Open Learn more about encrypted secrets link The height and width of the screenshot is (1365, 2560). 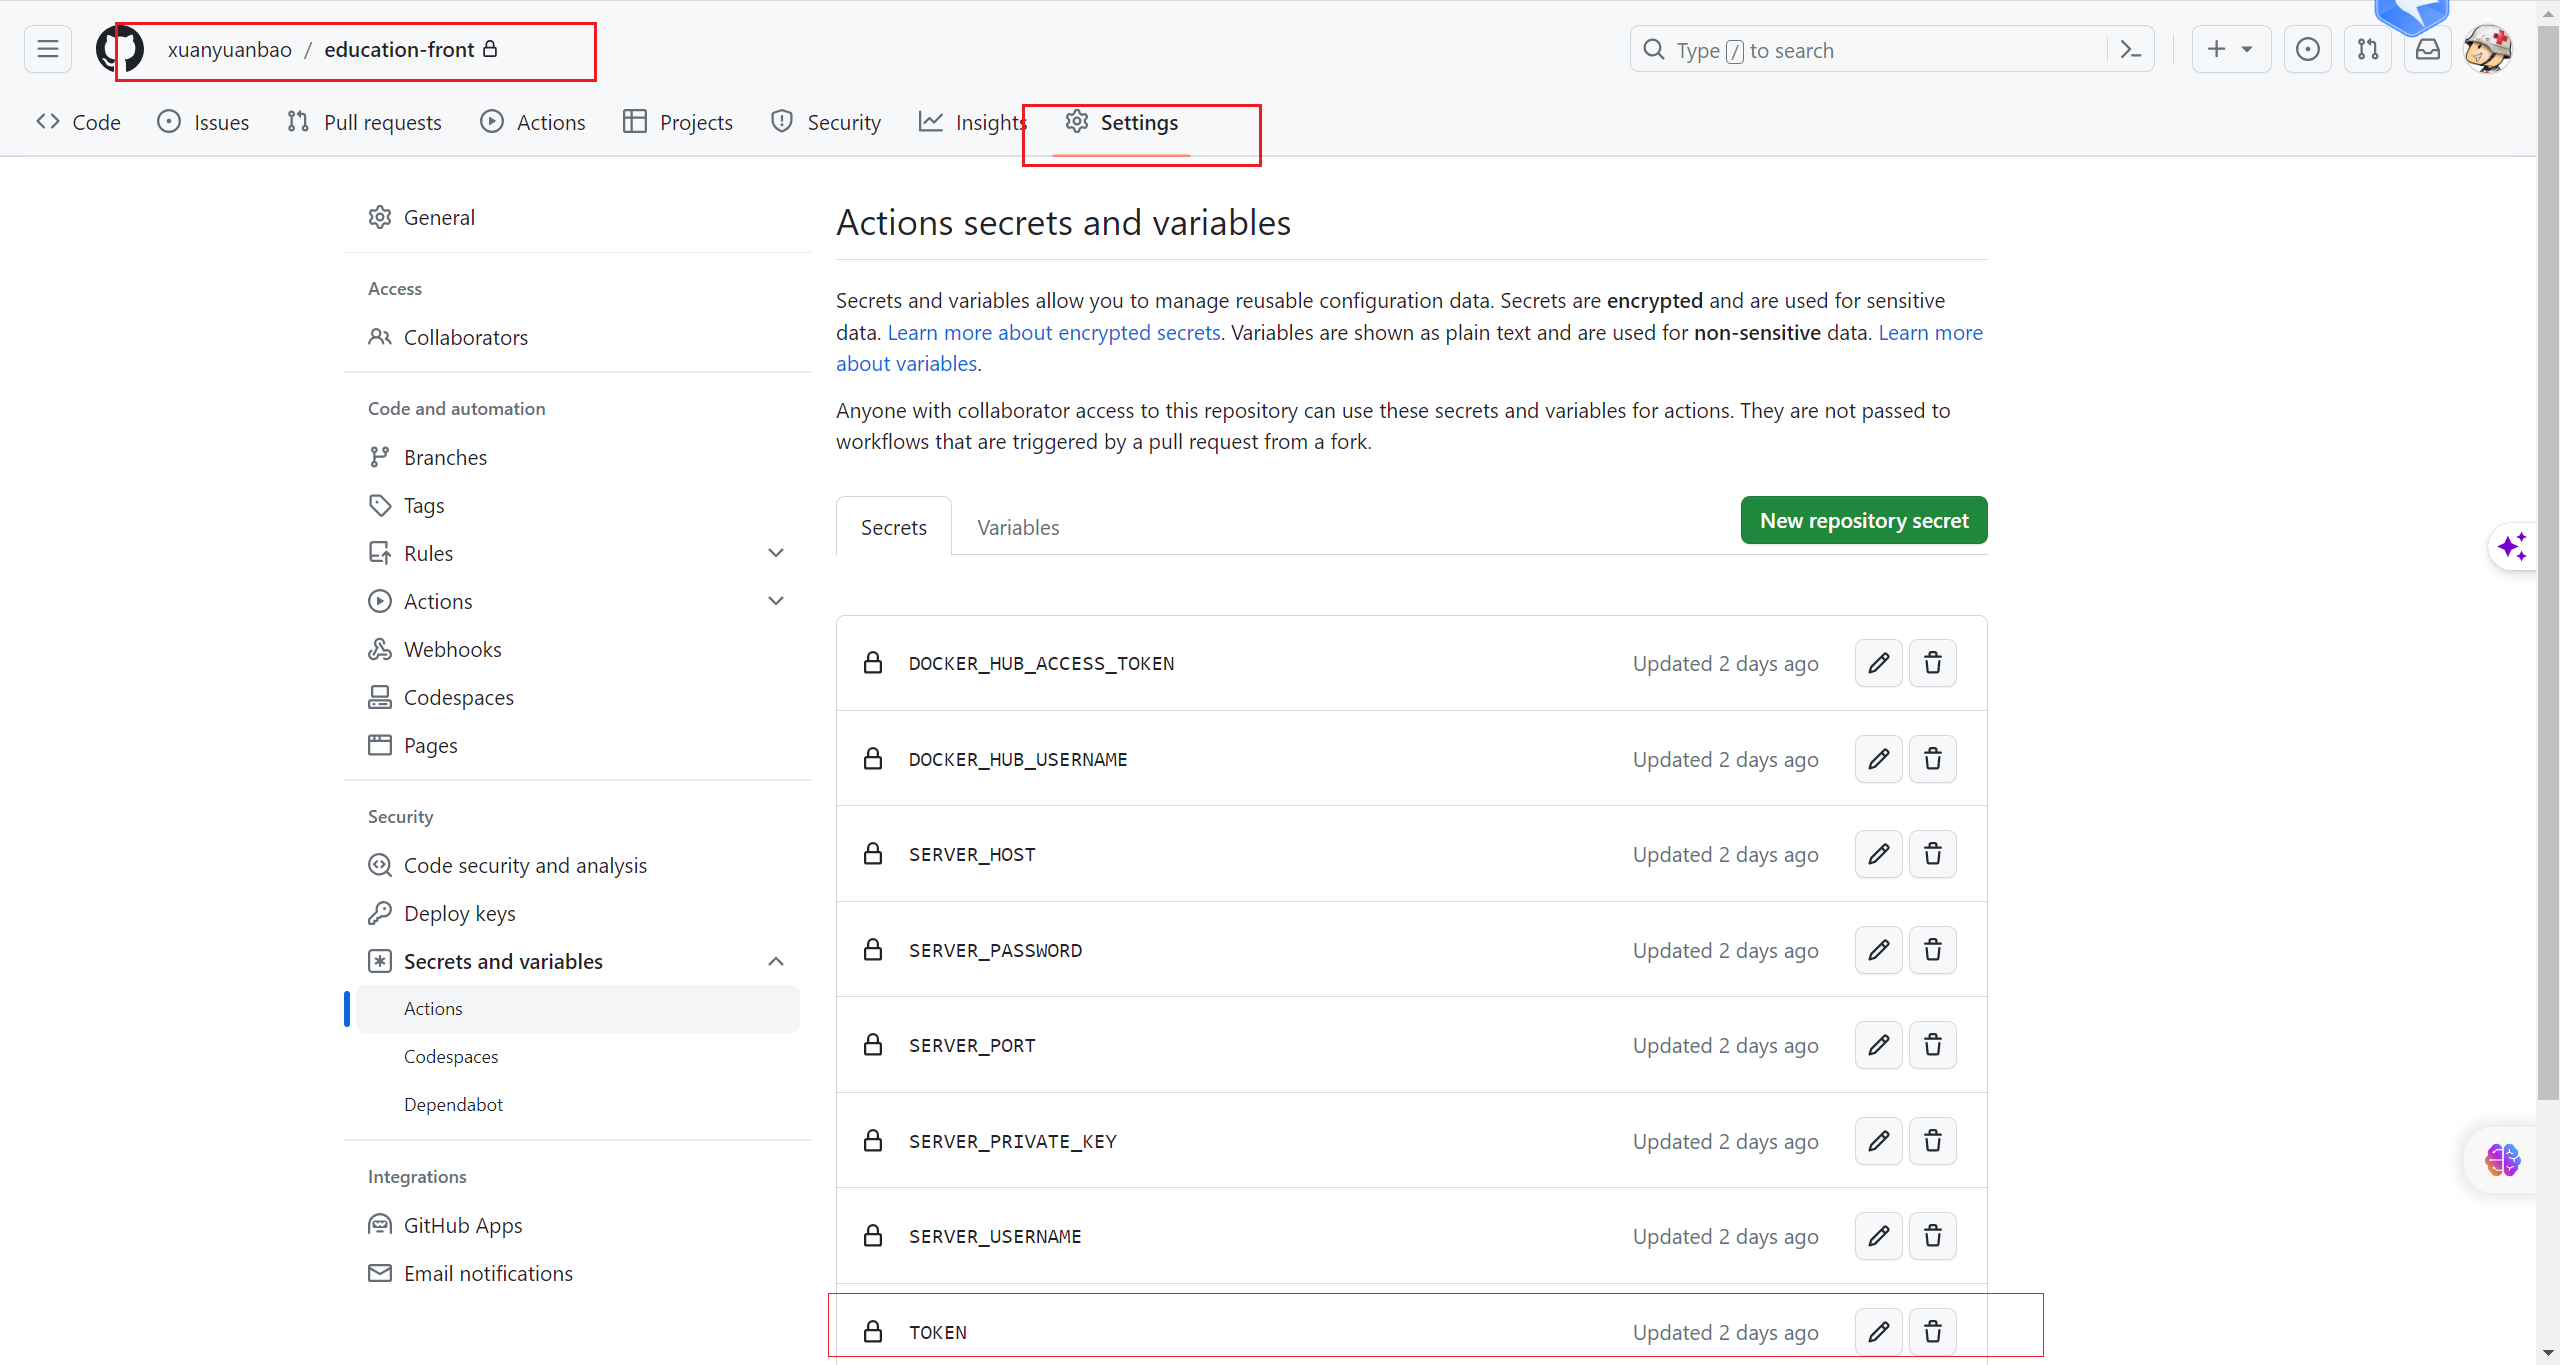pos(1053,332)
